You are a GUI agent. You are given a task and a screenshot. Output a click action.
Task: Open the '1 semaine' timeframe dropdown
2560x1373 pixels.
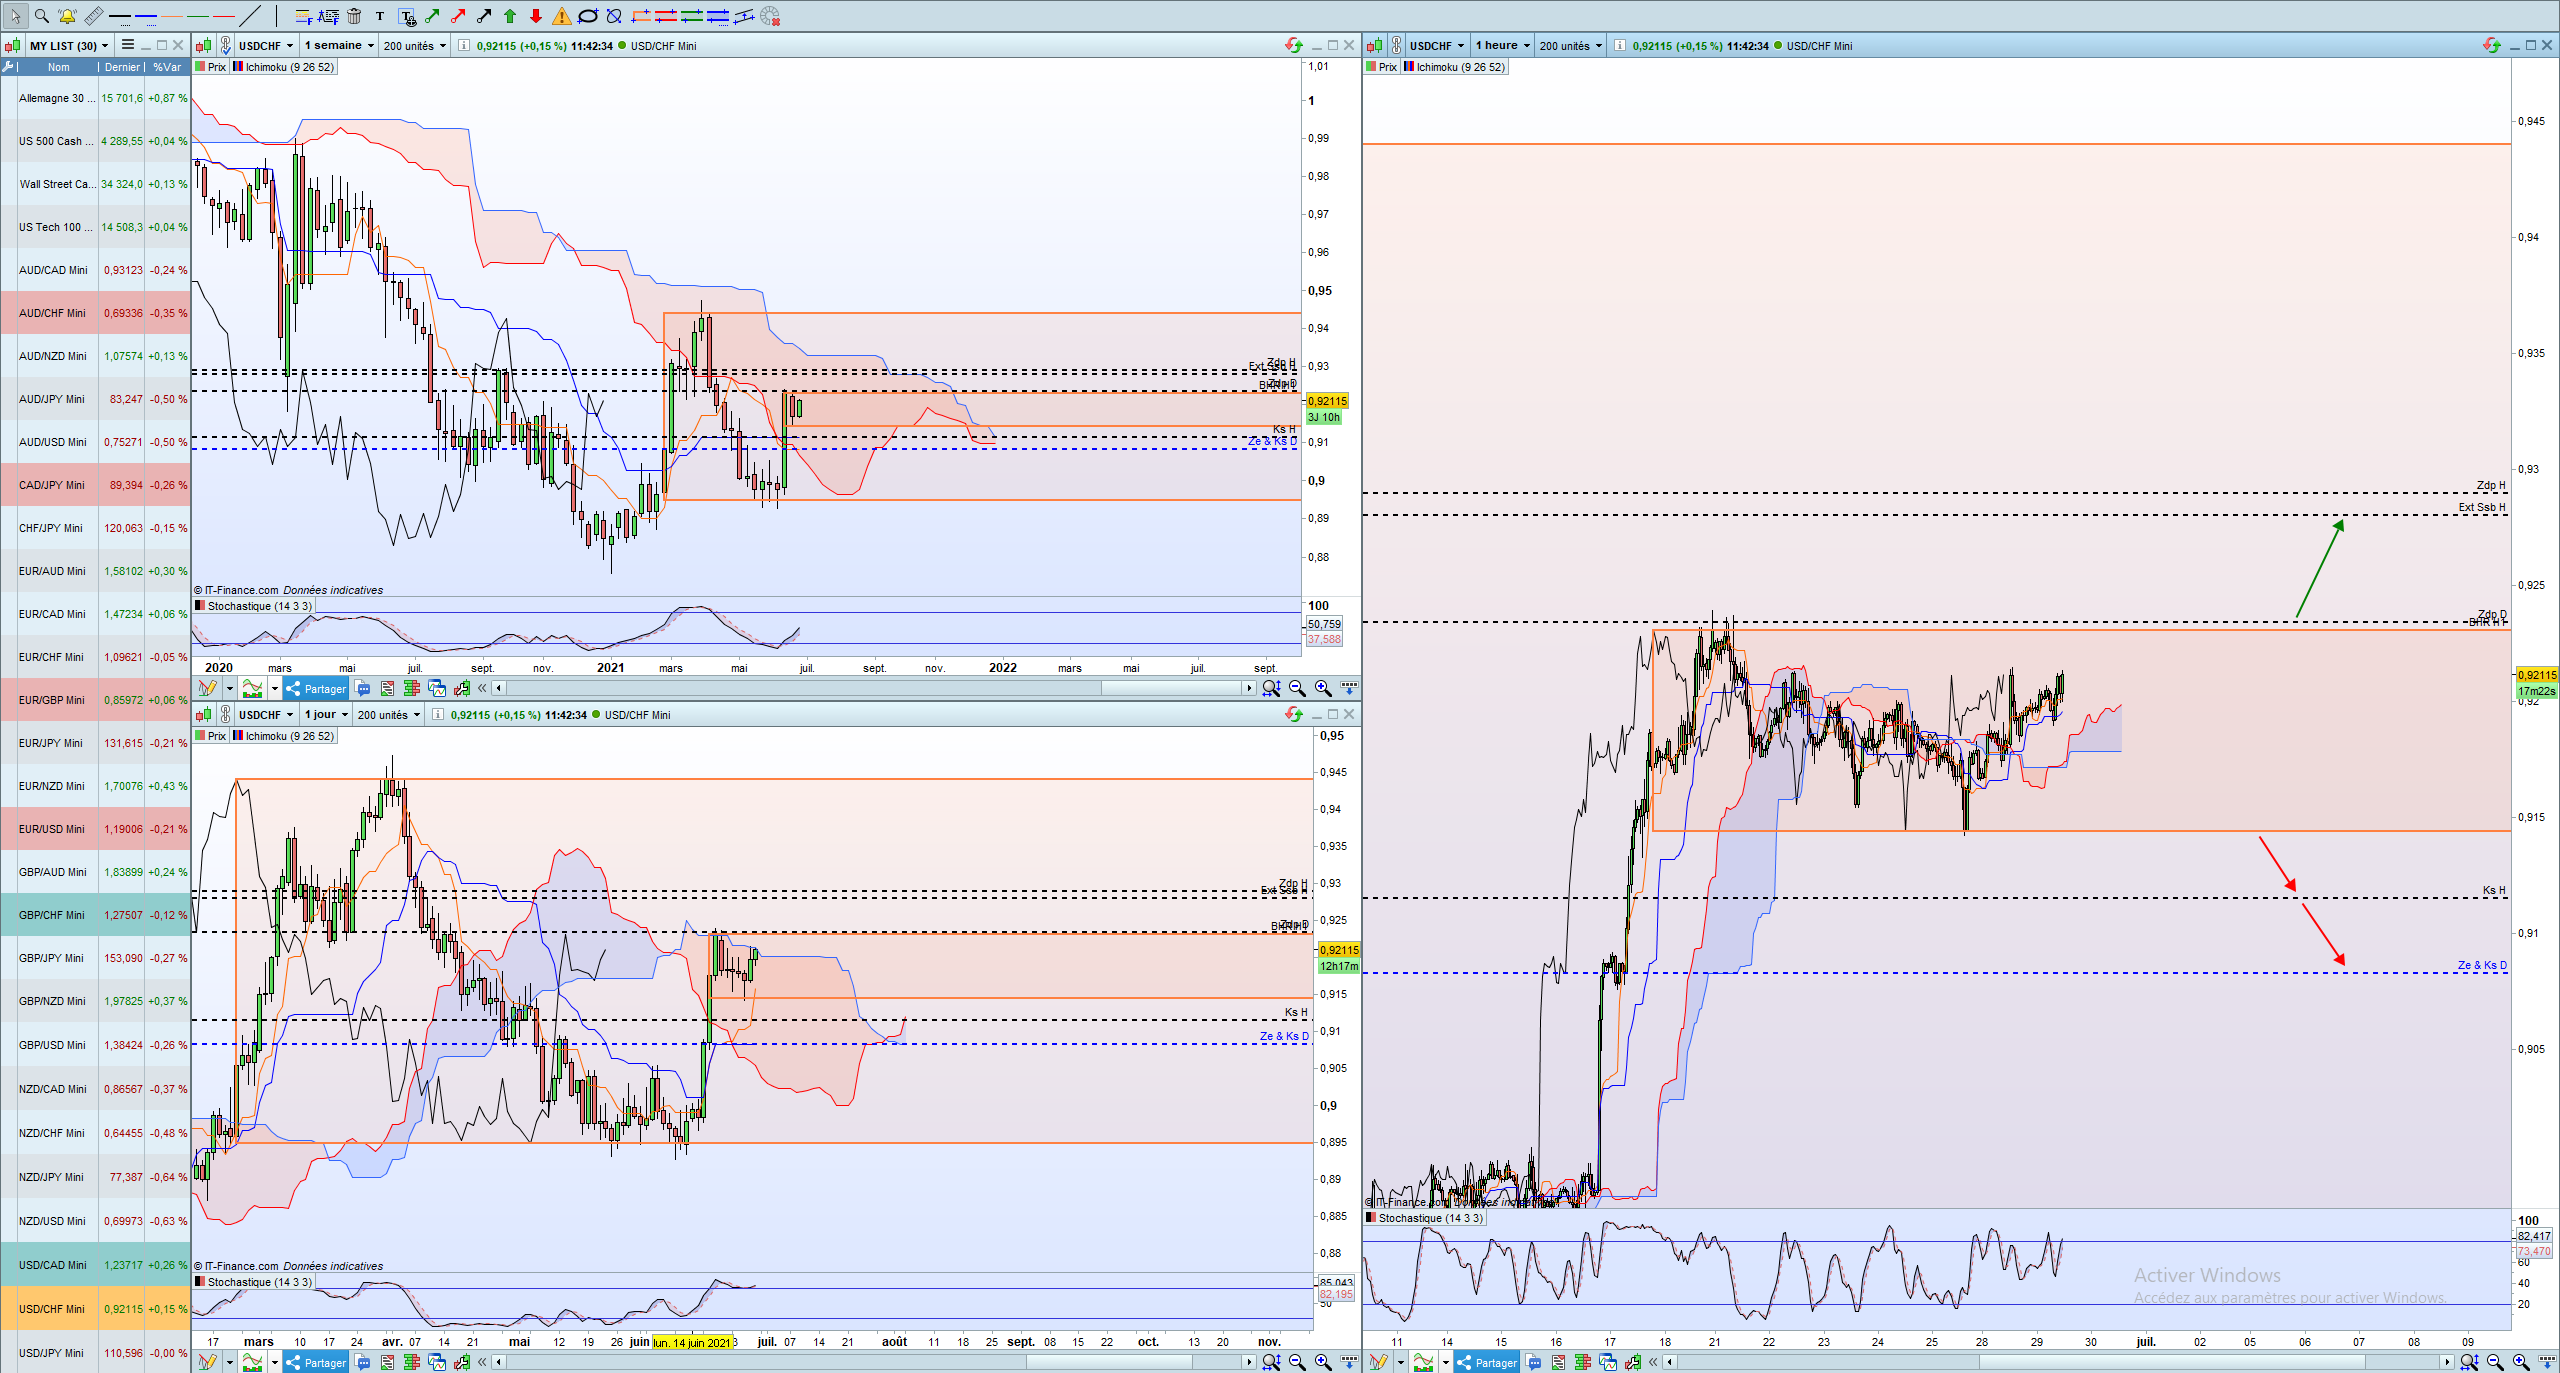(339, 45)
